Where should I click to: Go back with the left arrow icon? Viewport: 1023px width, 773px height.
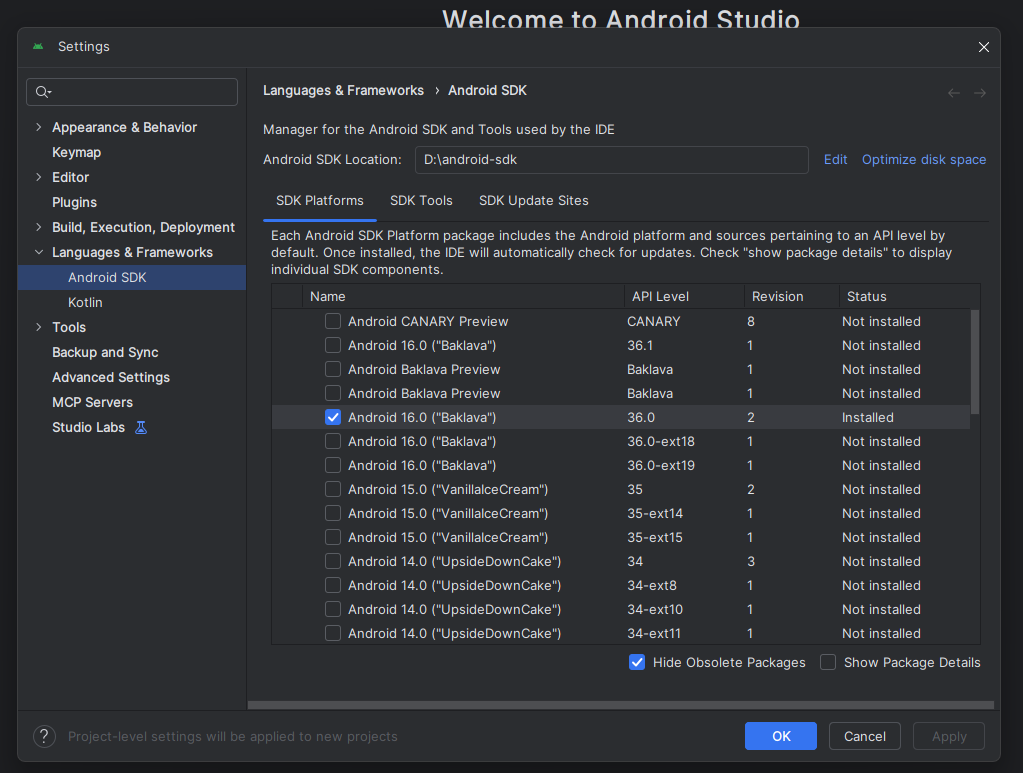click(x=954, y=93)
